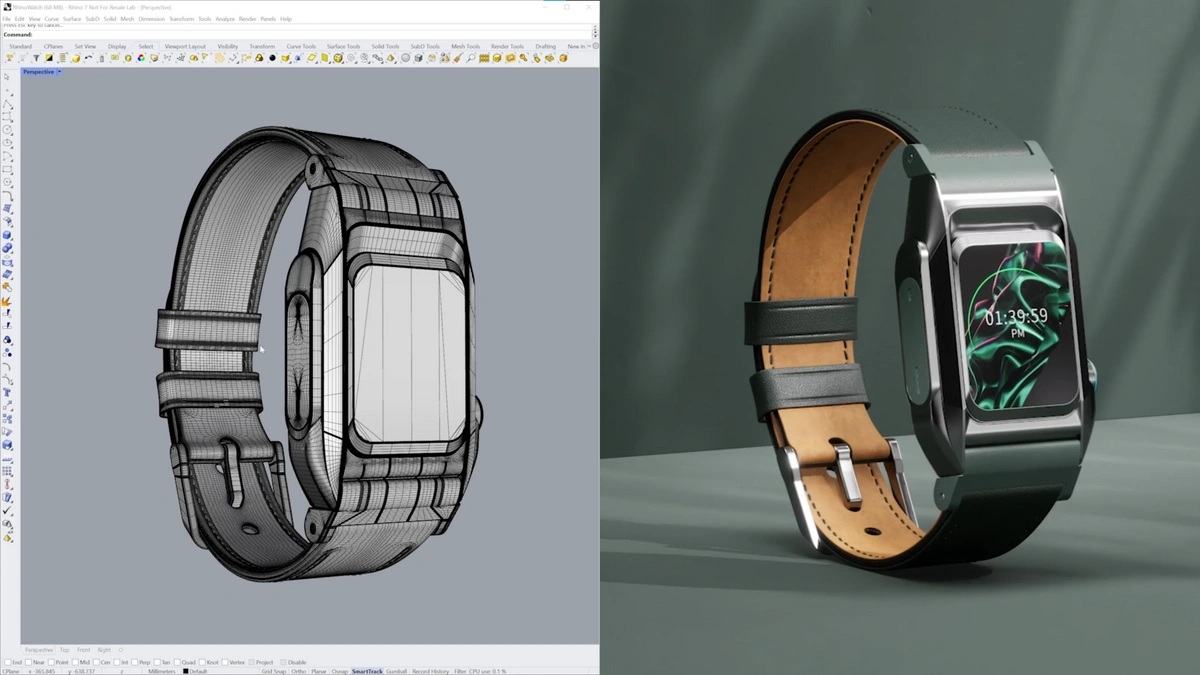The width and height of the screenshot is (1200, 675).
Task: Toggle the Gumball status bar button
Action: [396, 671]
